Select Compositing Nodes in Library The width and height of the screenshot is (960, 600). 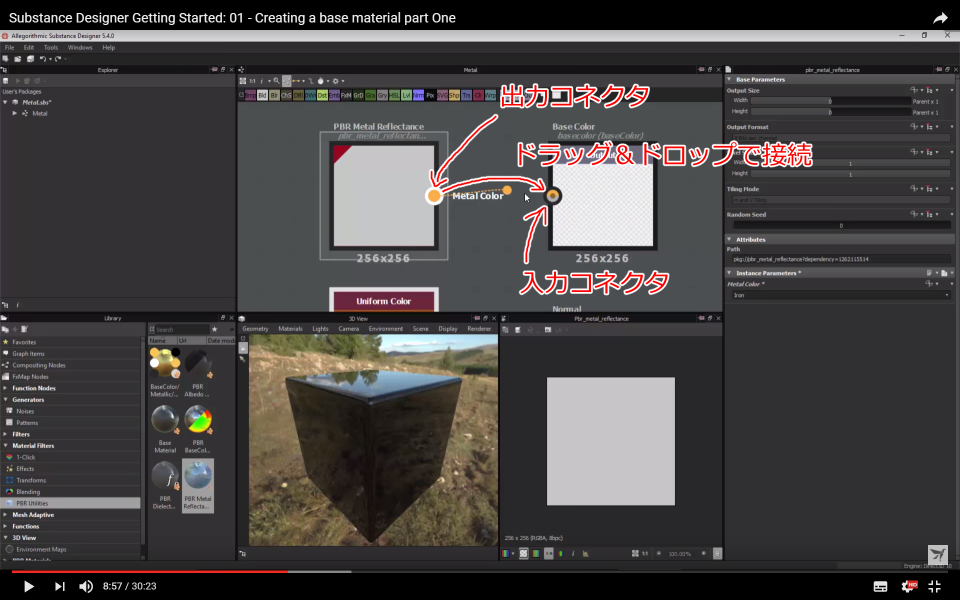point(39,365)
